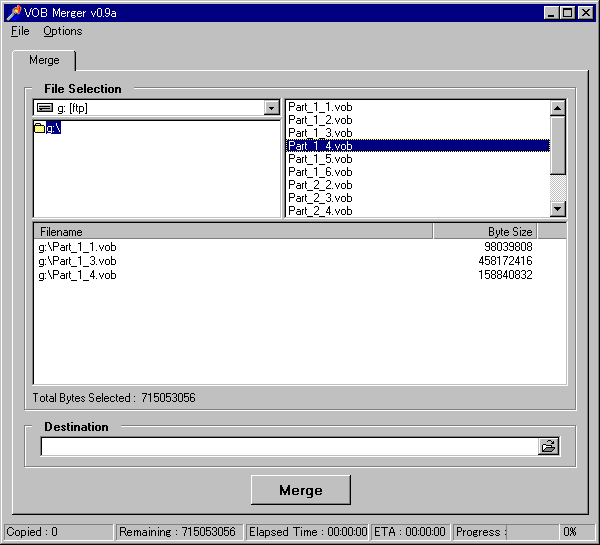Screen dimensions: 600x545
Task: Minimize the VOB Merger window
Action: click(551, 13)
